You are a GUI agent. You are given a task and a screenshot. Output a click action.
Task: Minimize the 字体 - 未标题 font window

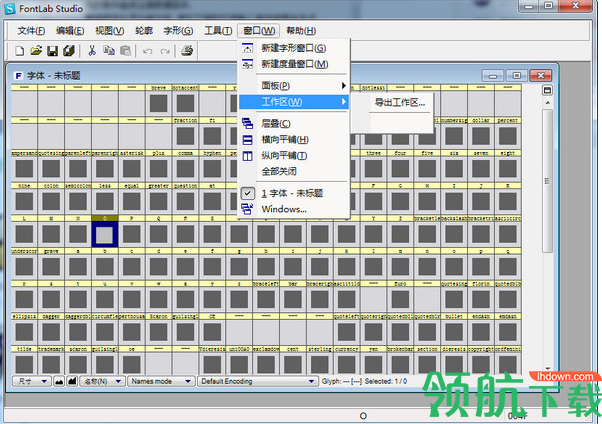[x=493, y=76]
